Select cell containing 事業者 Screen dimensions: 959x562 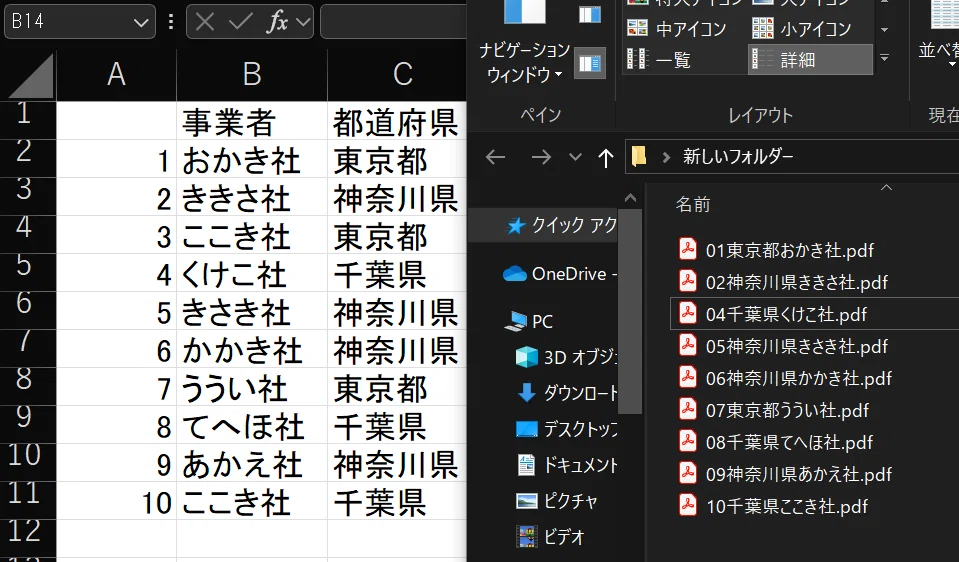point(252,121)
